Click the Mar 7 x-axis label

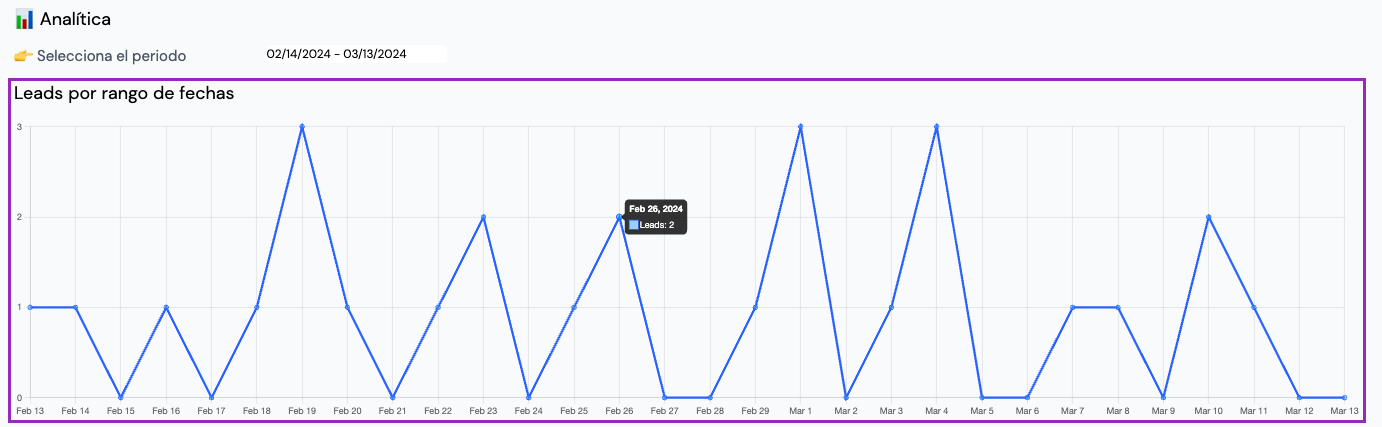pos(1072,411)
